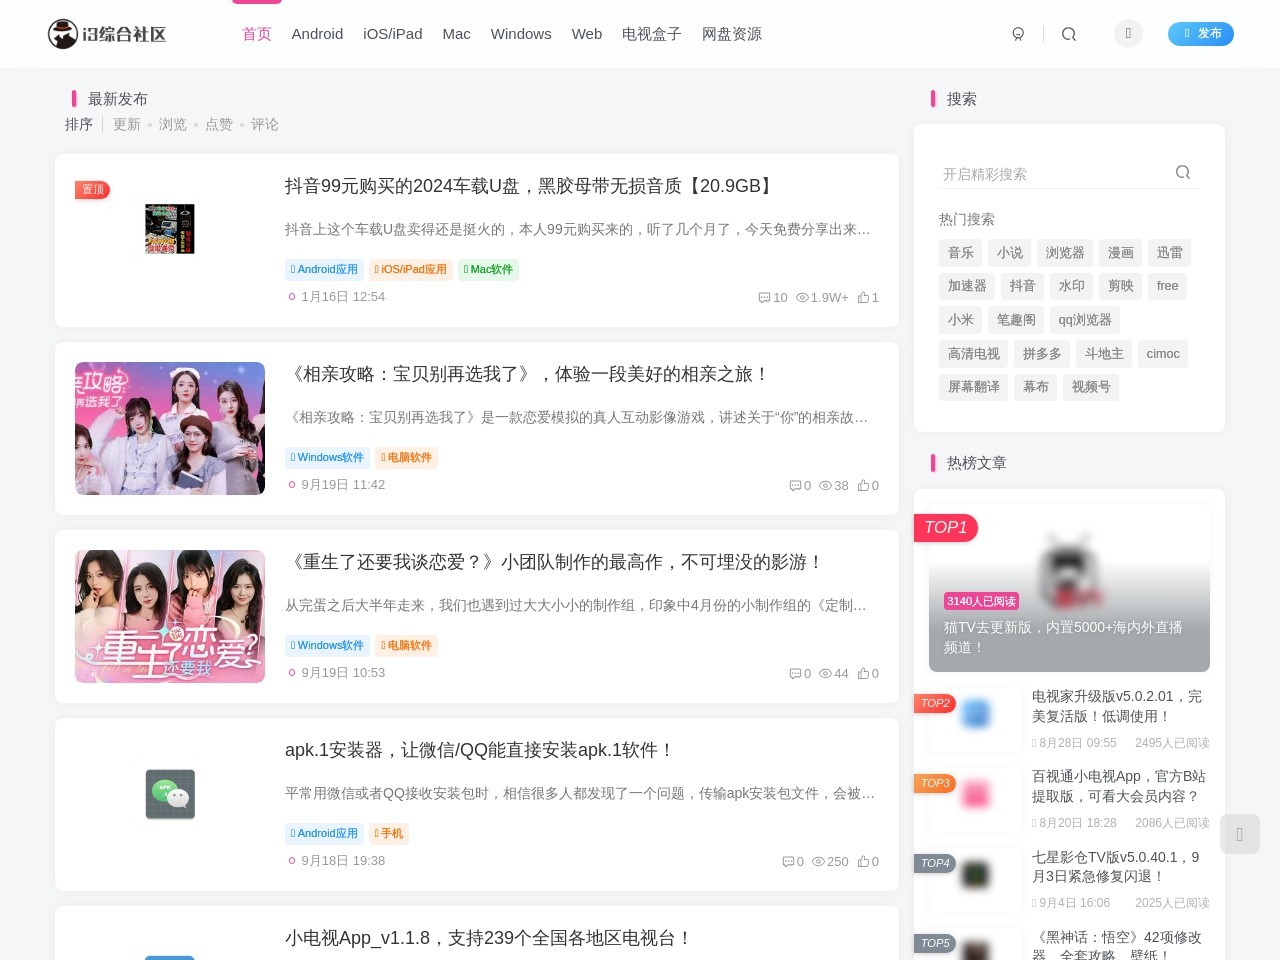
Task: Click Windows软件 tag on 相亲攻略 post
Action: (327, 458)
